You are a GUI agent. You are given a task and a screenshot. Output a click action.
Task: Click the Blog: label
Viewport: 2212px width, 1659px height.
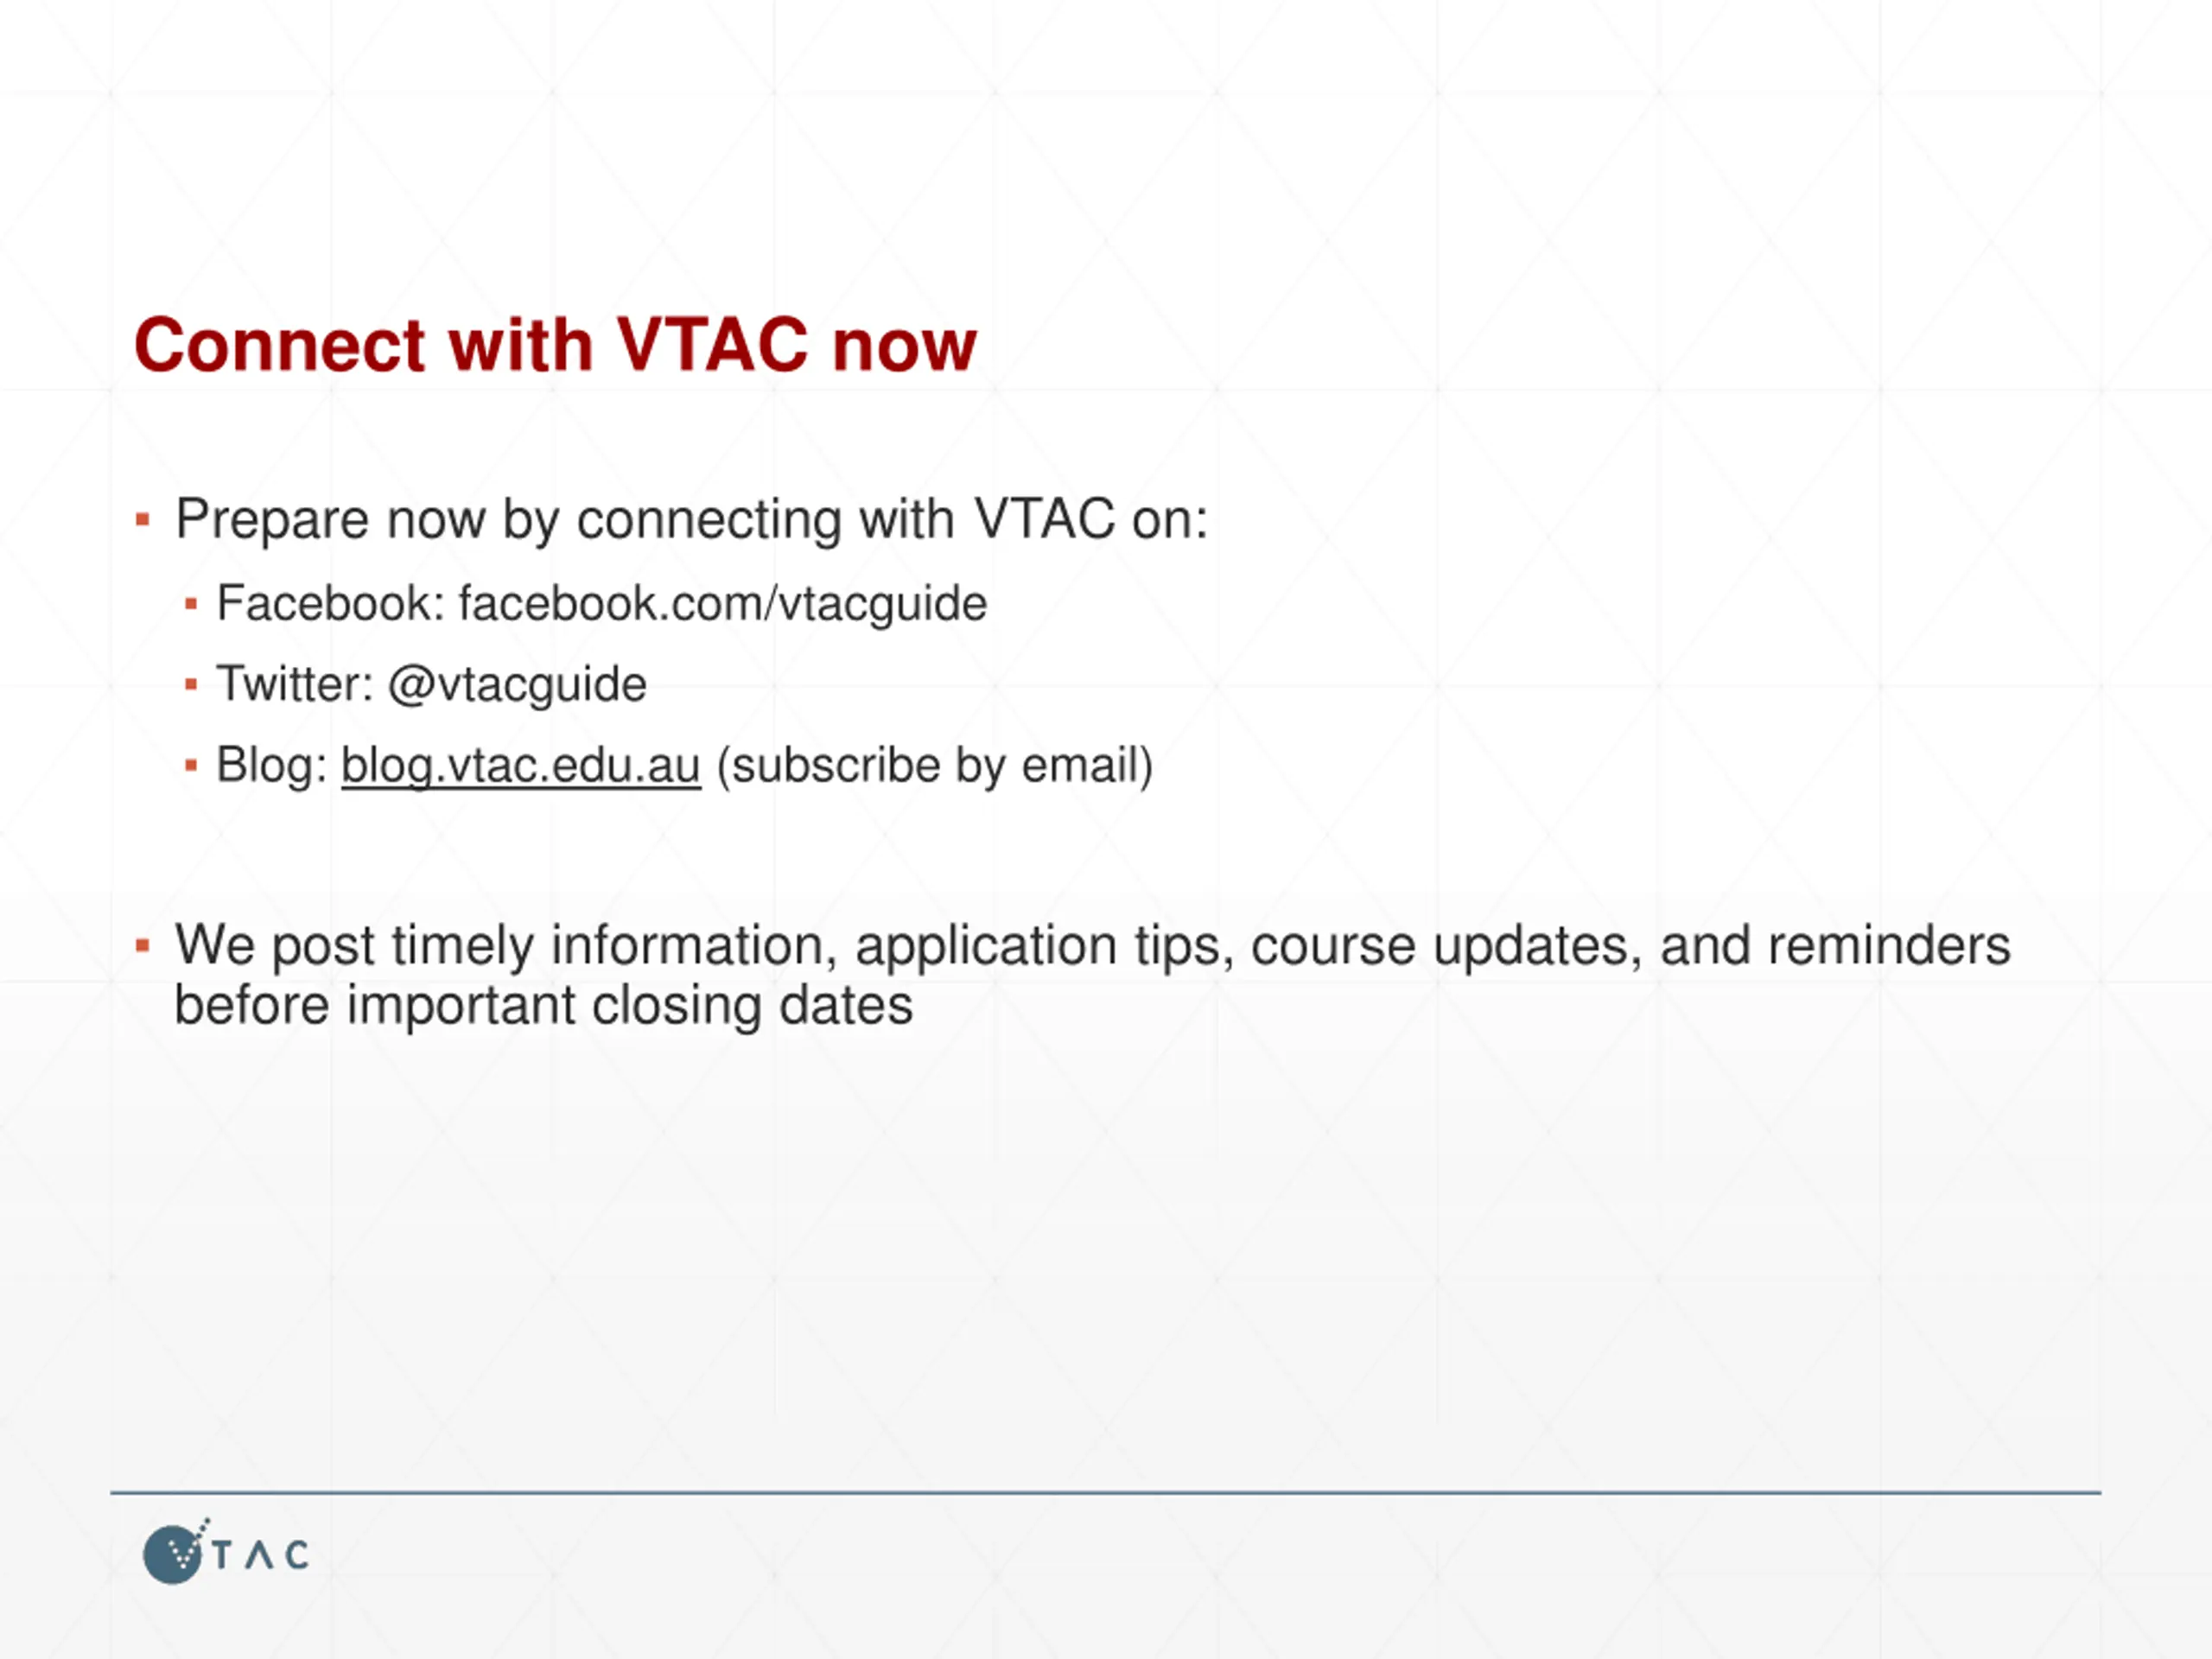point(272,766)
